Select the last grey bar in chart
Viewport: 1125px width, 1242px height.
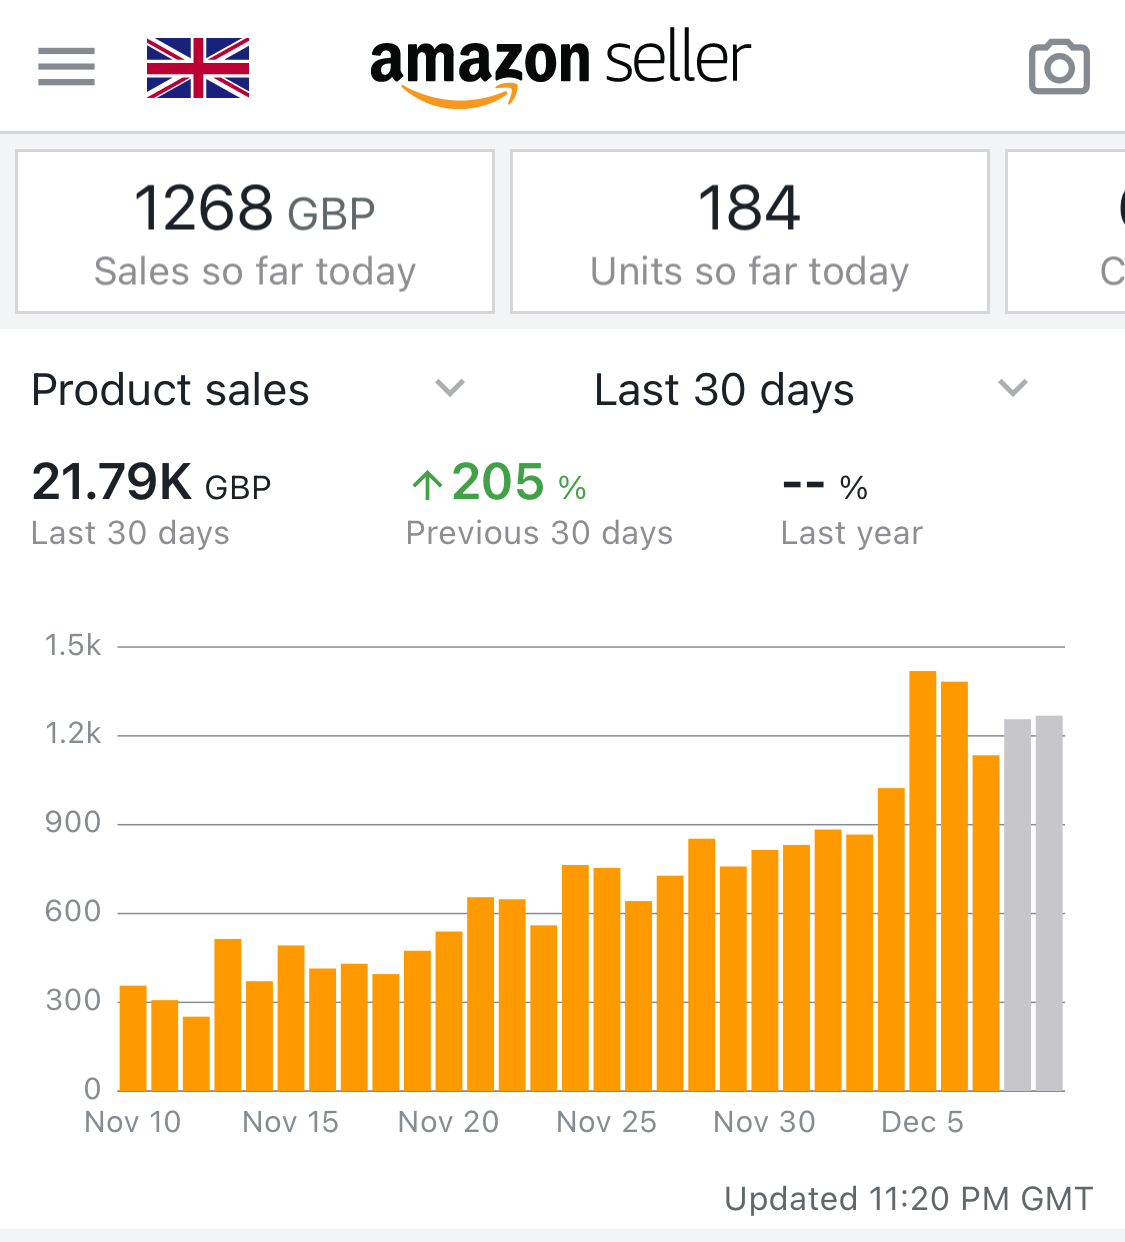(1049, 903)
